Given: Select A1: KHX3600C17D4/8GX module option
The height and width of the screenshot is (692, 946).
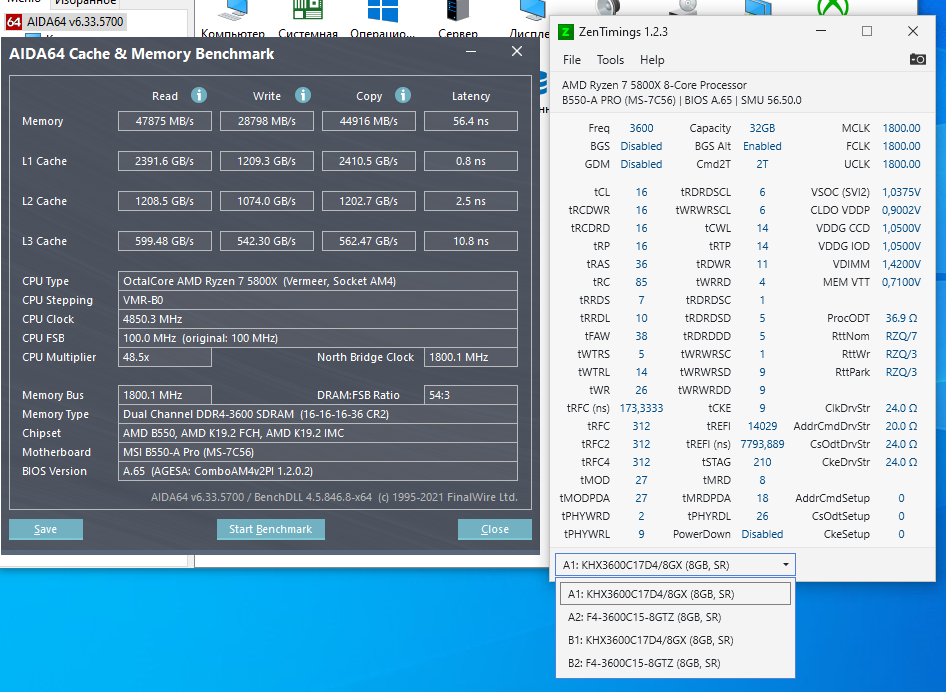Looking at the screenshot, I should (x=675, y=594).
